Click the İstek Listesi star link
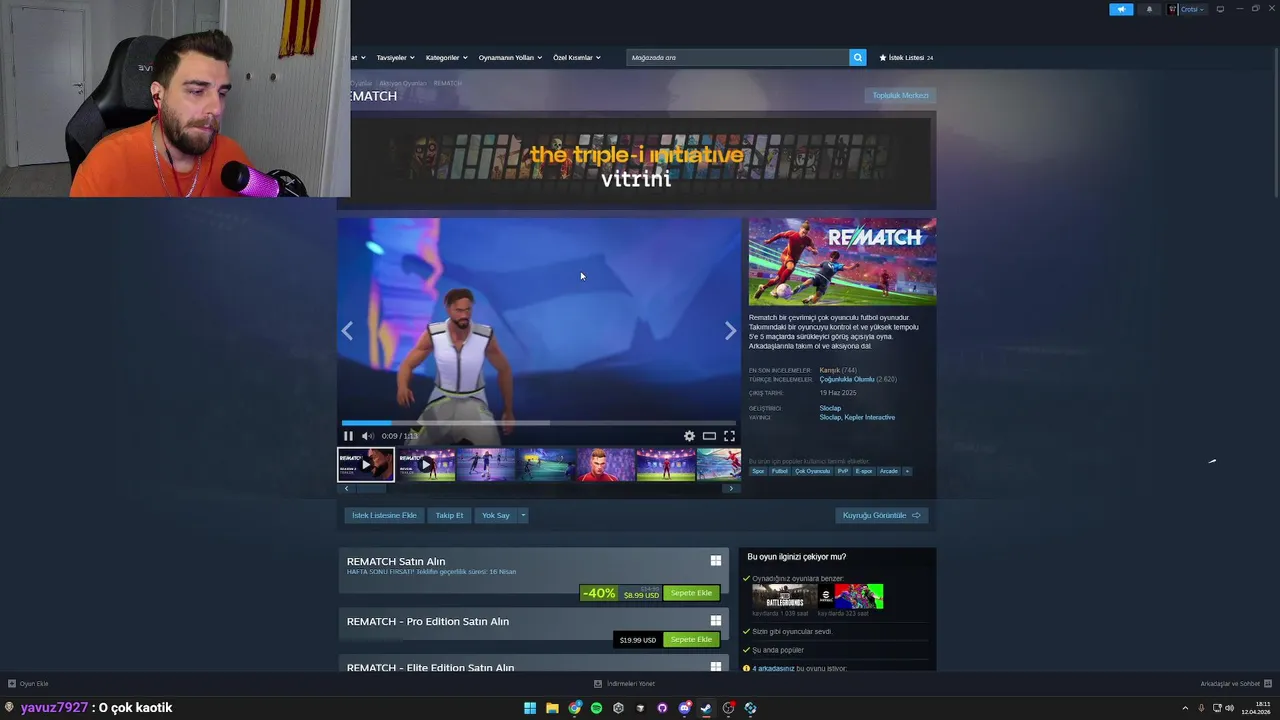This screenshot has height=720, width=1280. click(906, 58)
